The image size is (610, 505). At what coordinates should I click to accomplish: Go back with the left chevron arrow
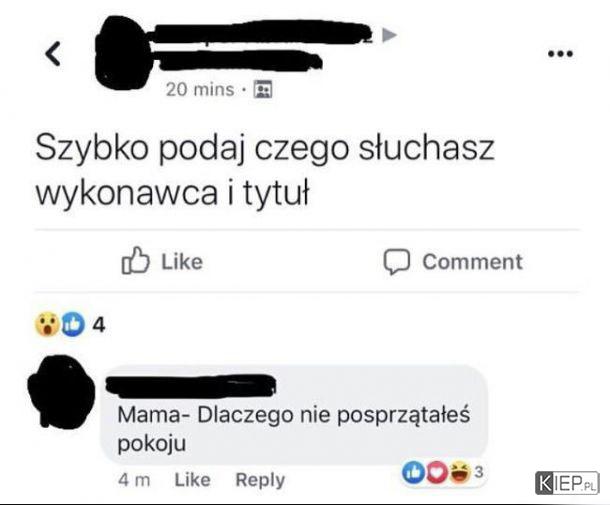53,54
